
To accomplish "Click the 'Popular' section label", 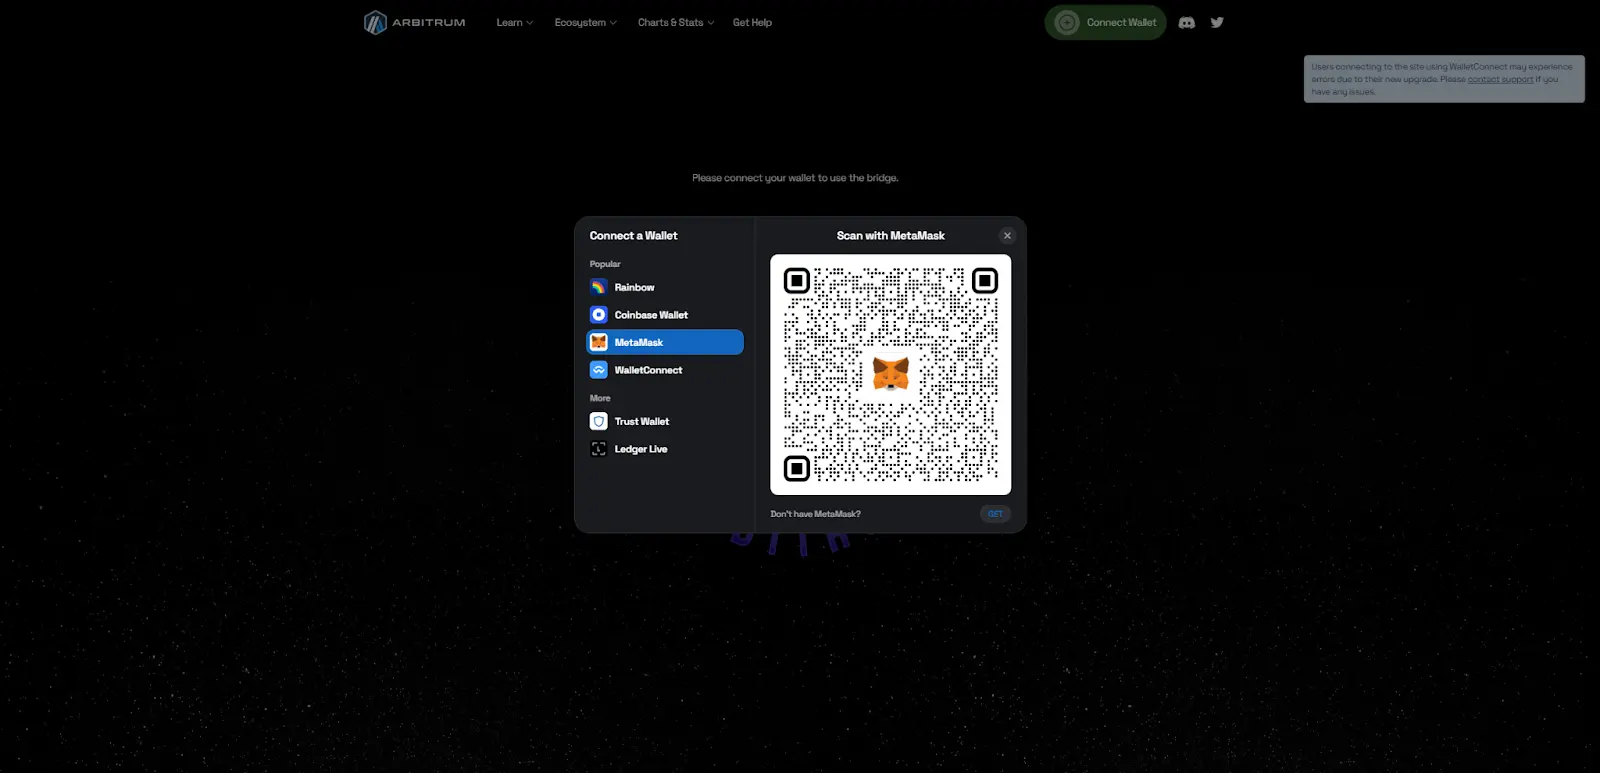I will pos(605,264).
